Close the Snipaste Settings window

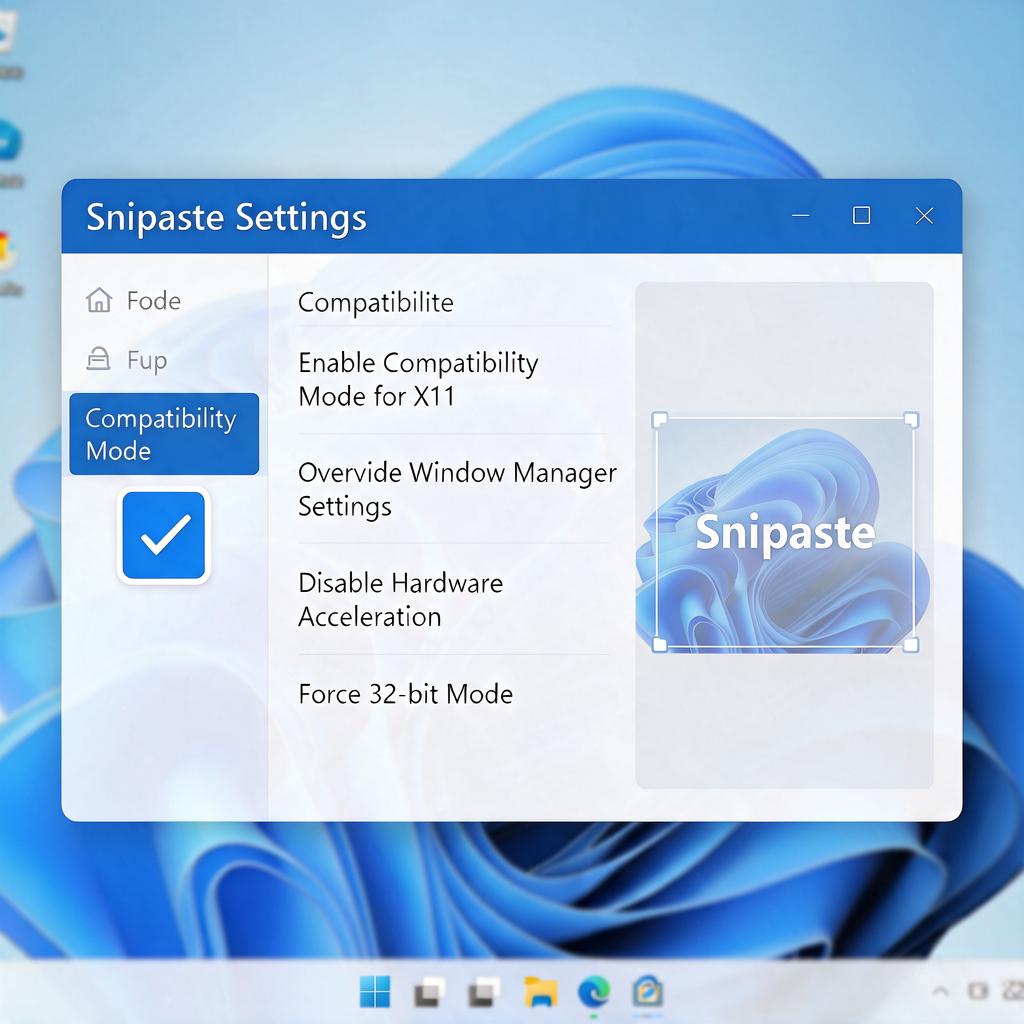point(924,216)
